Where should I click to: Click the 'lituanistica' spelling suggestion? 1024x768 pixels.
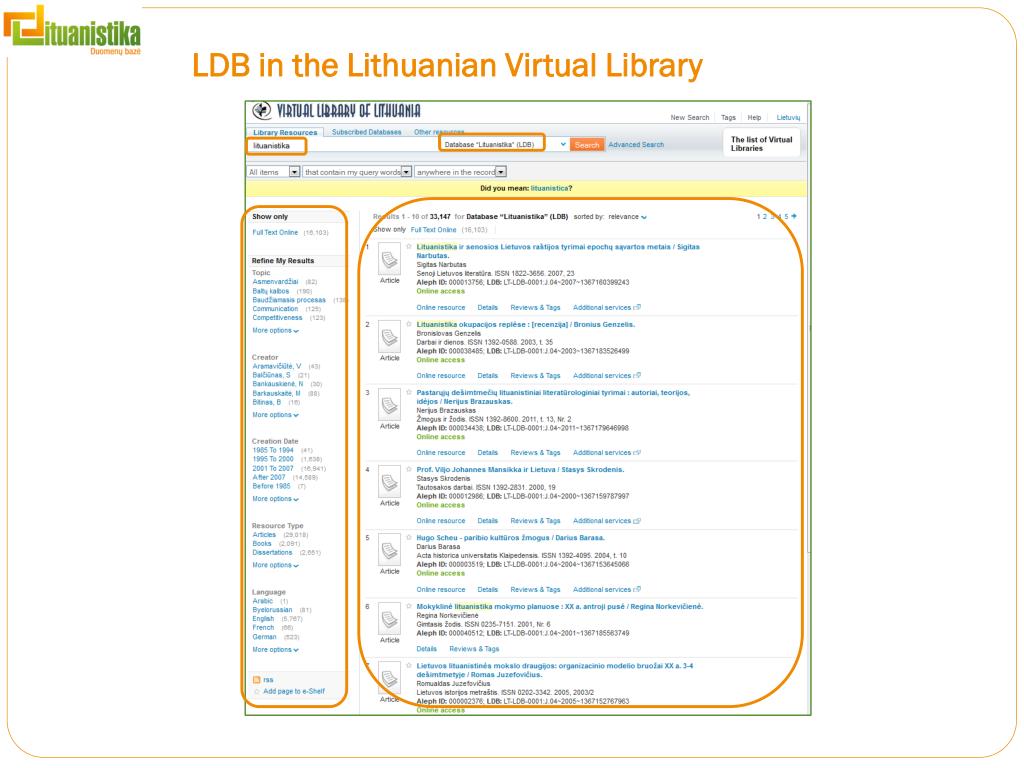tap(549, 189)
